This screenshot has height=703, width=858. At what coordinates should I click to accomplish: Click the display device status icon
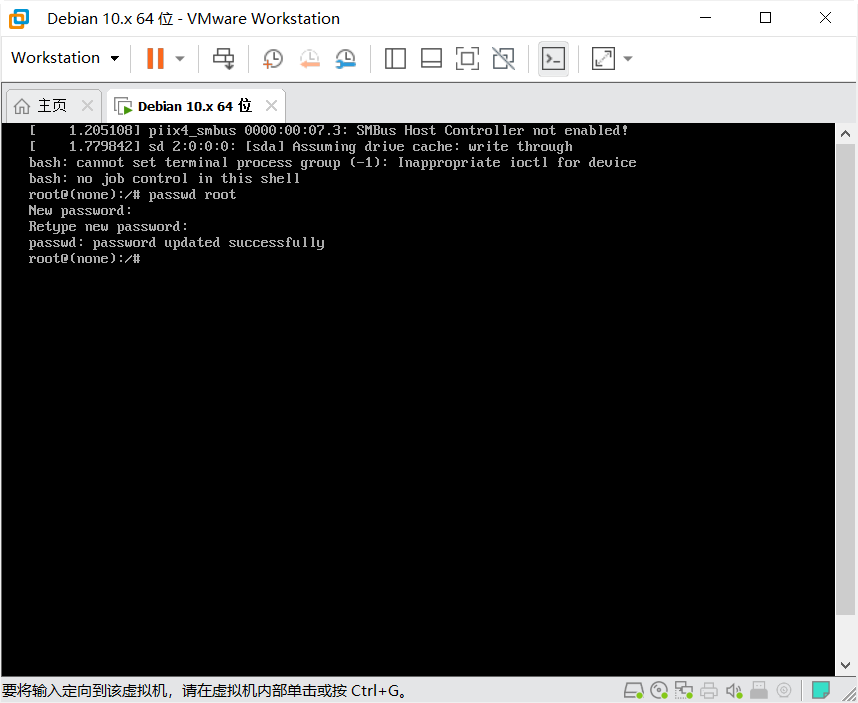(784, 690)
